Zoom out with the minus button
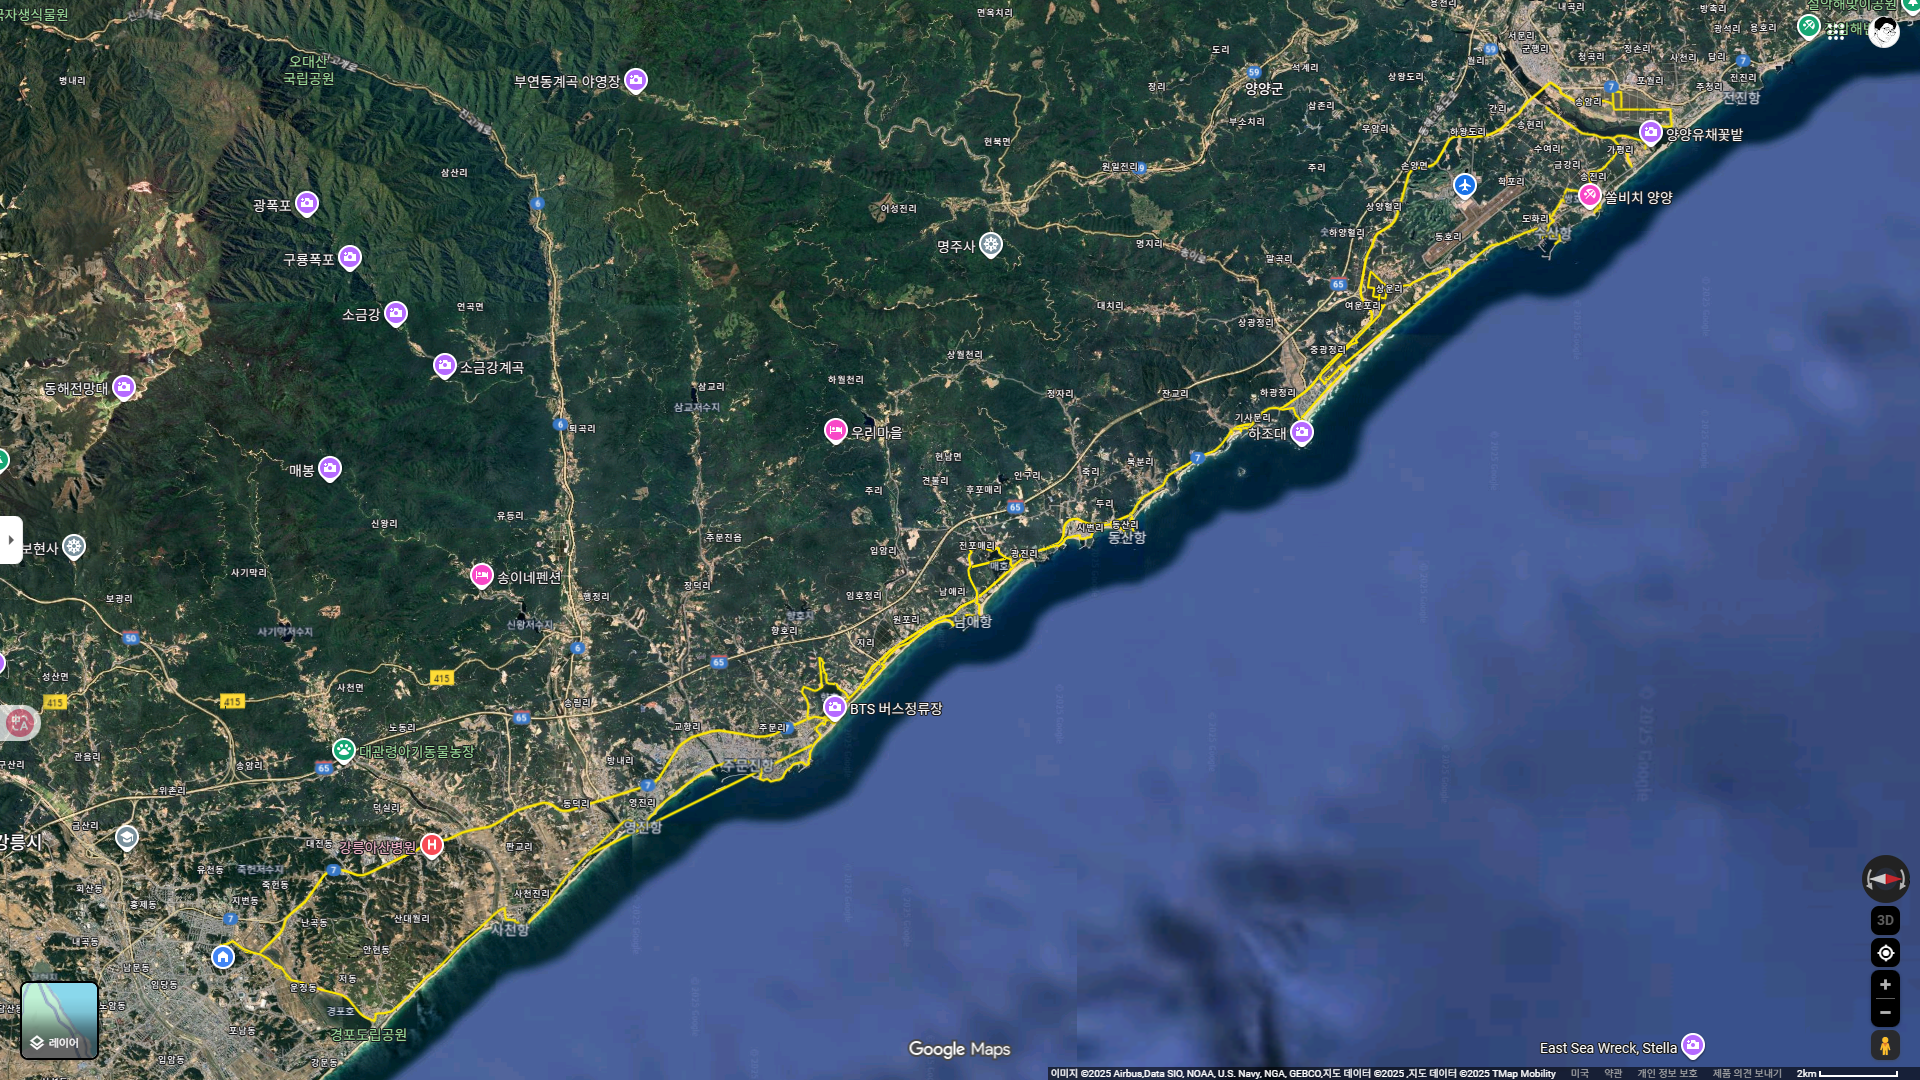The height and width of the screenshot is (1080, 1920). coord(1885,1013)
